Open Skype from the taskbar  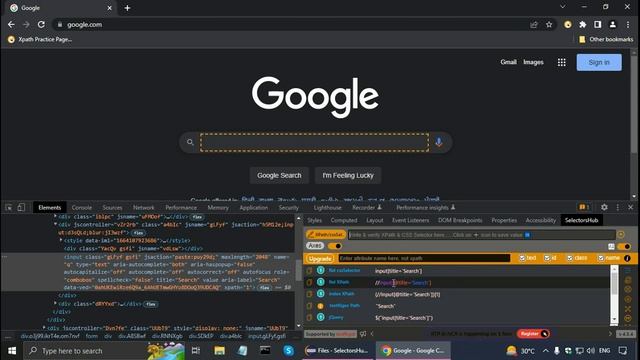coord(289,351)
